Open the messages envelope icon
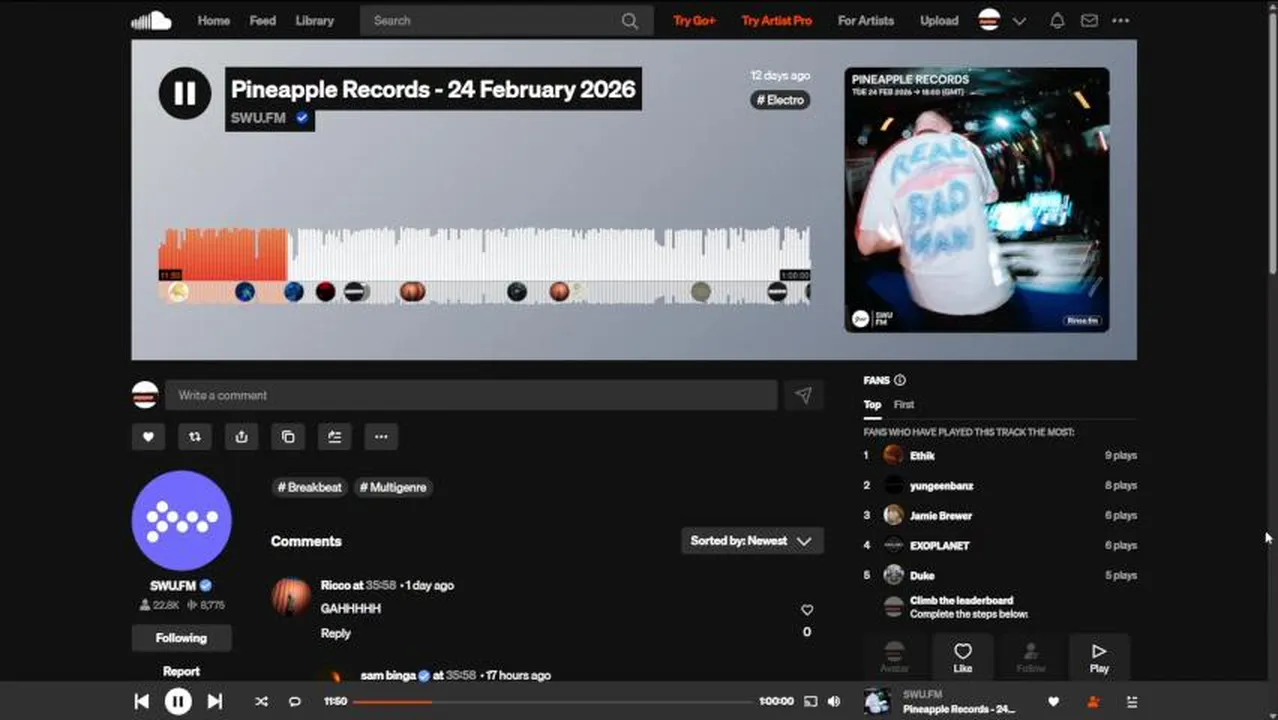Viewport: 1278px width, 720px height. 1089,21
